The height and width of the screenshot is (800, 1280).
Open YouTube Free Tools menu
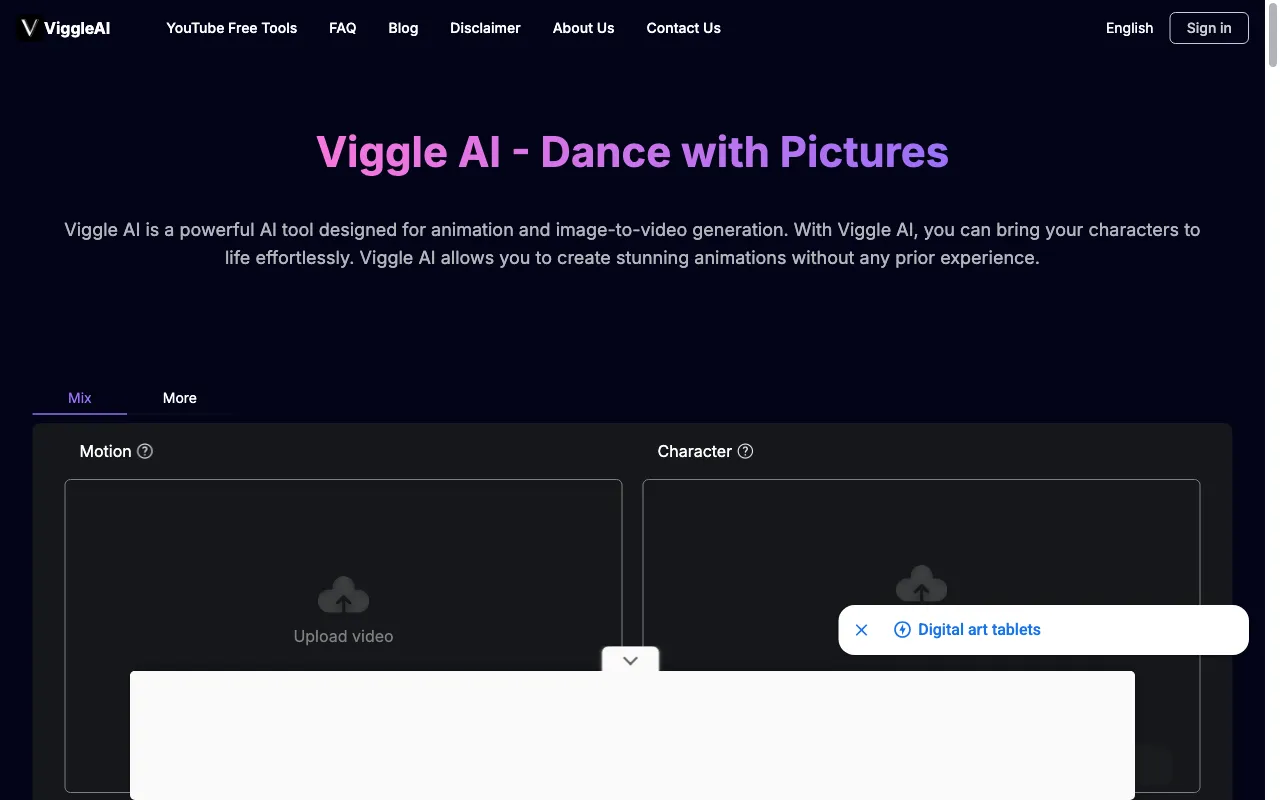point(232,28)
